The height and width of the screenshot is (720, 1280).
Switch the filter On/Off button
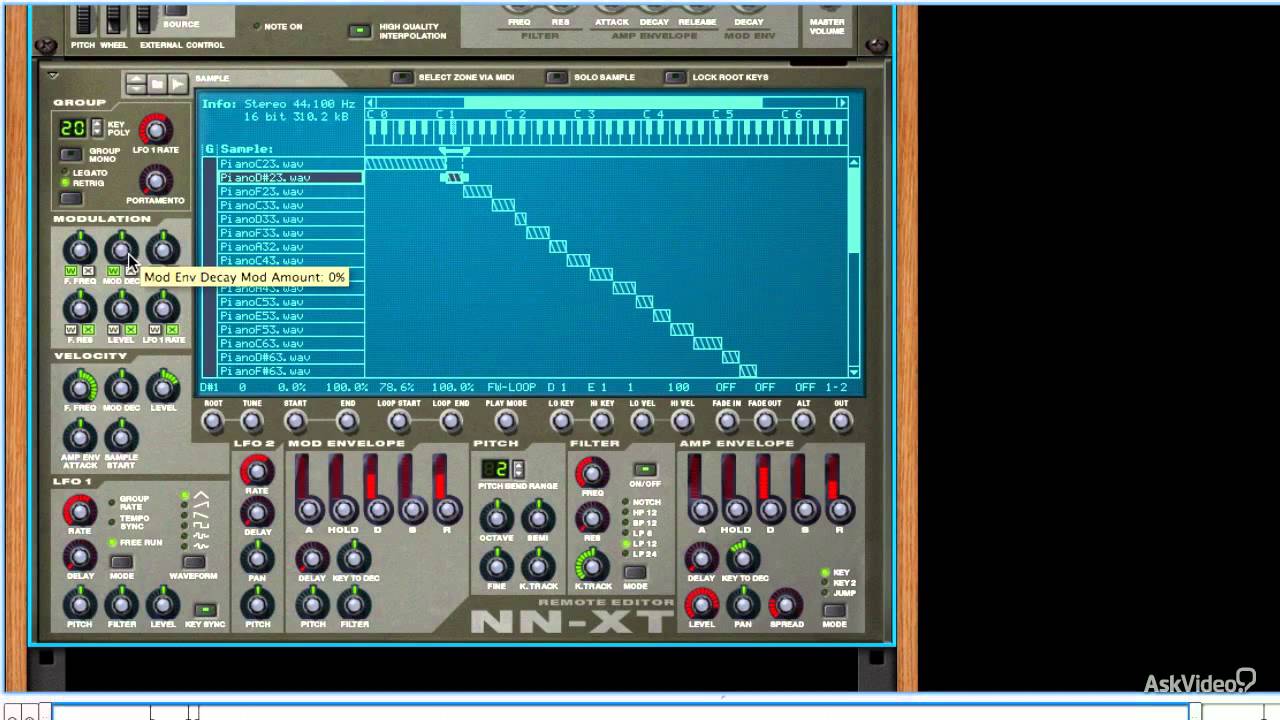click(645, 470)
